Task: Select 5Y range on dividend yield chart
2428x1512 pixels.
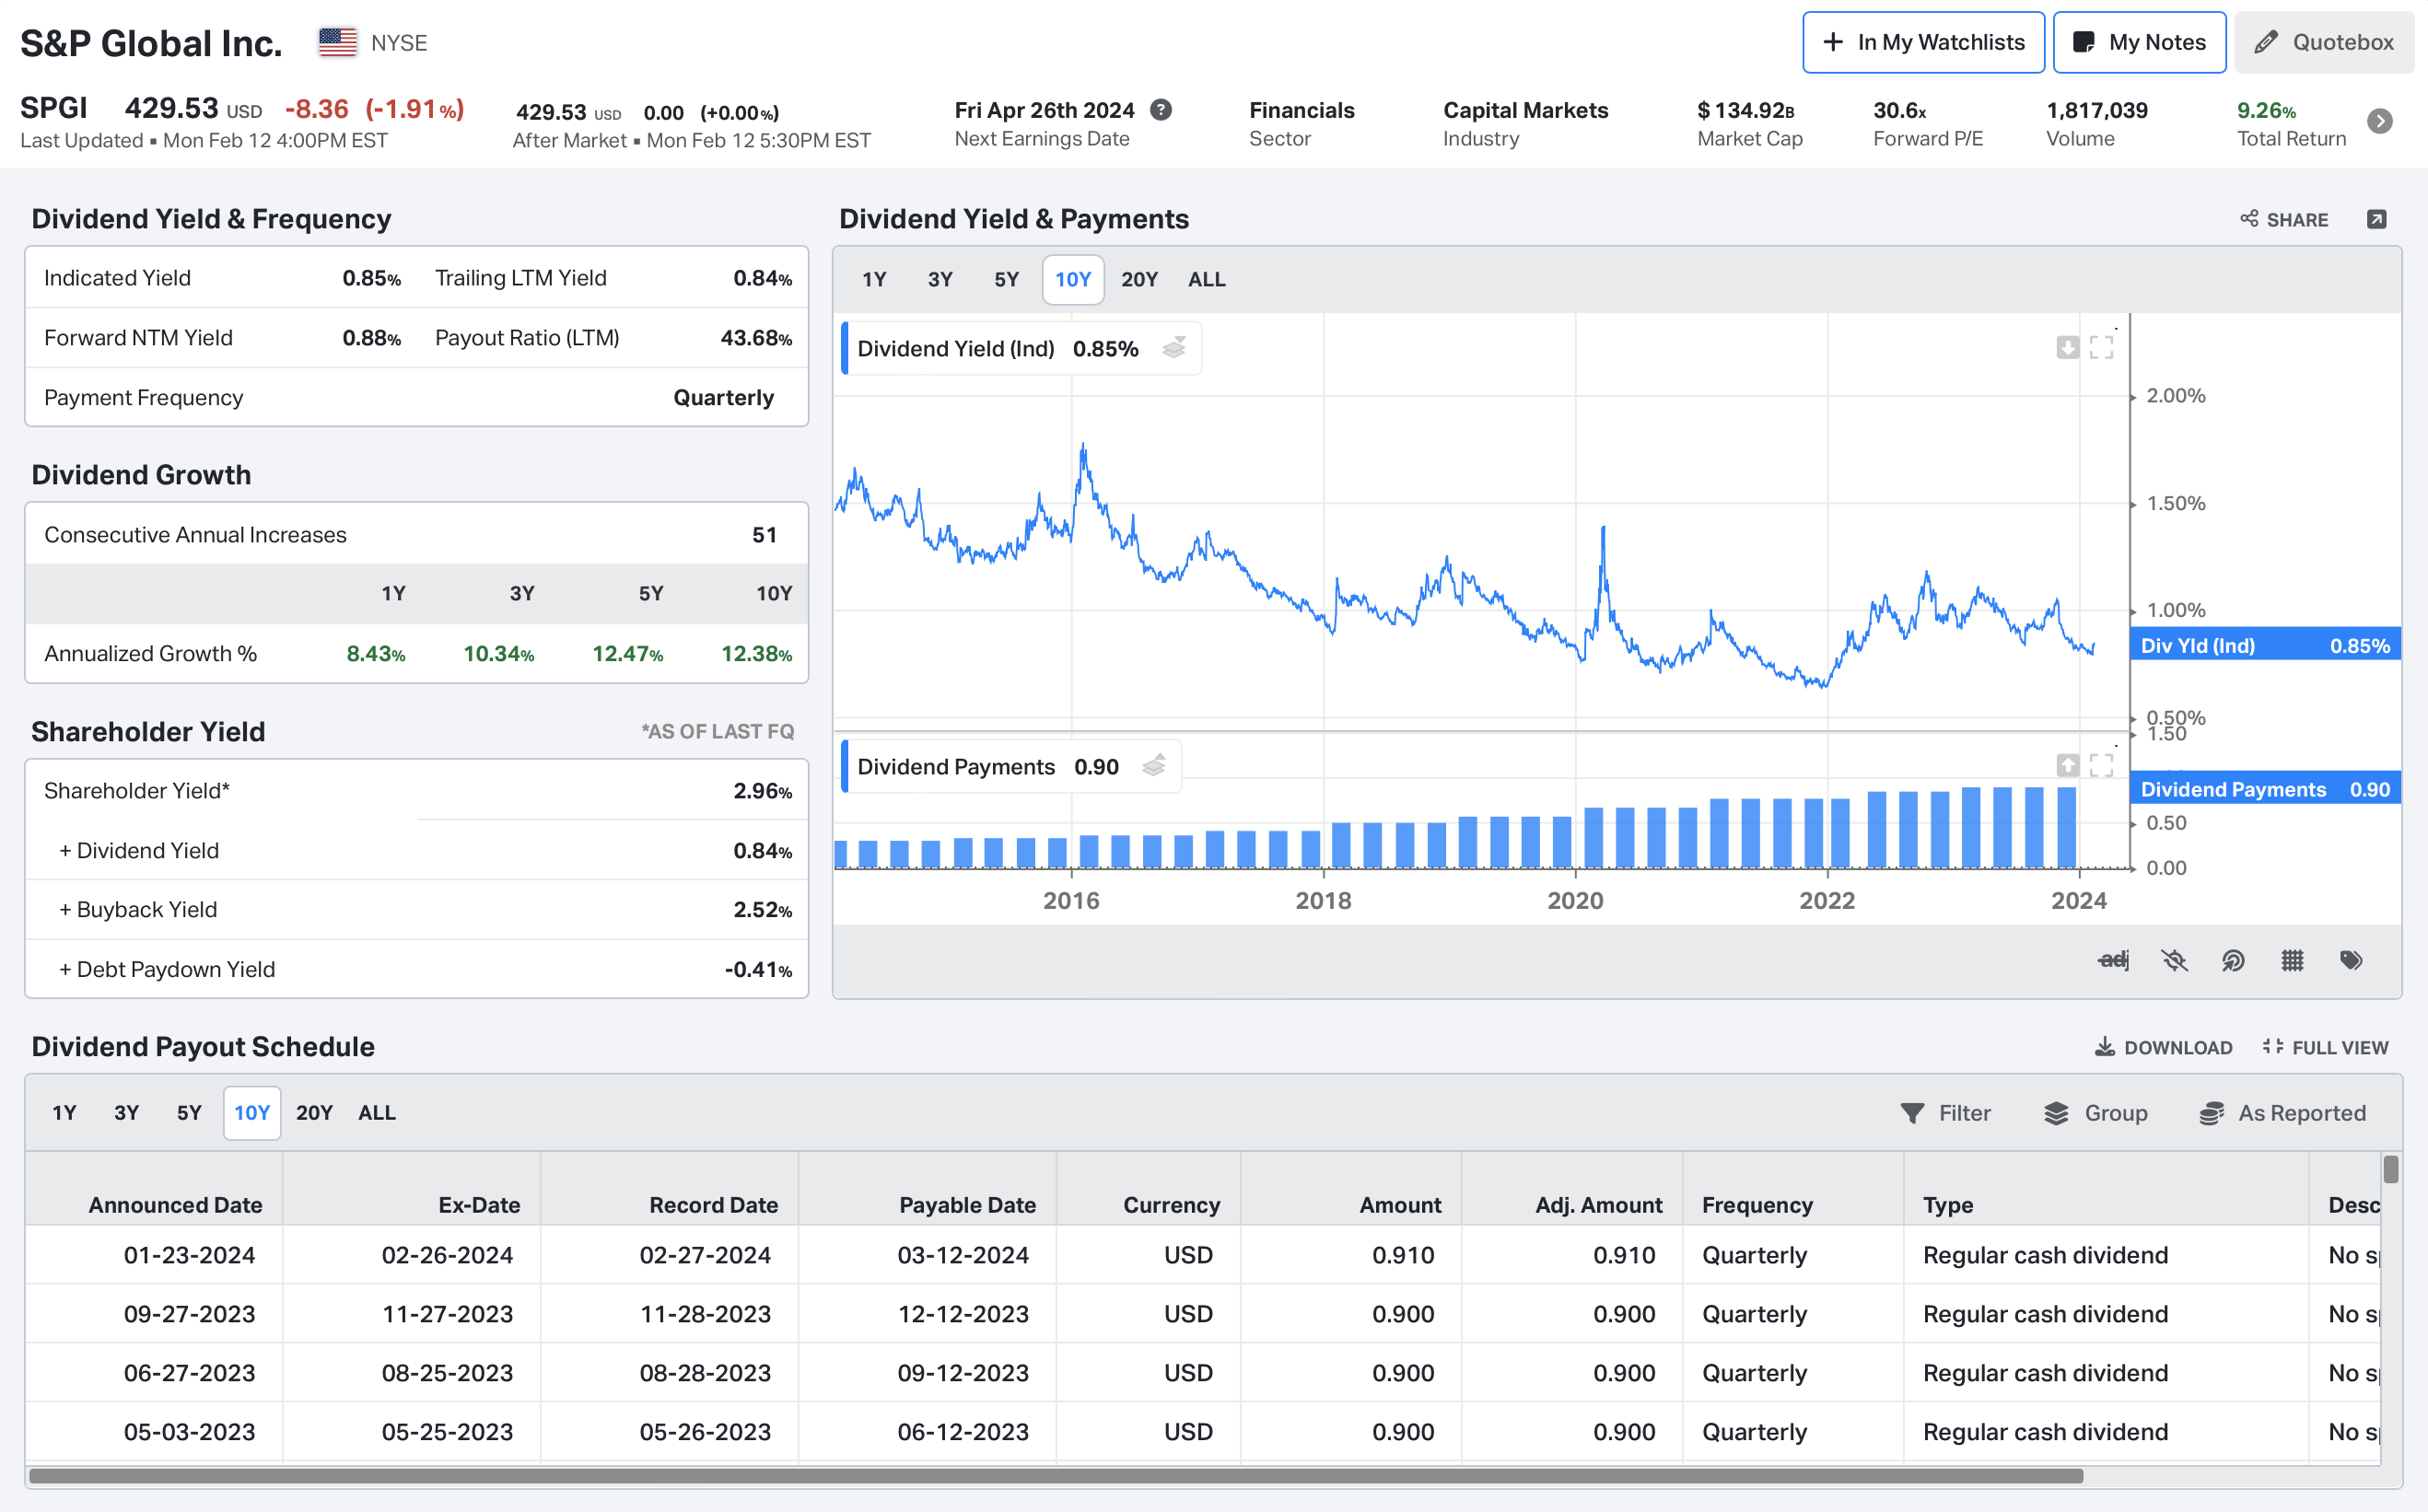Action: (x=1006, y=280)
